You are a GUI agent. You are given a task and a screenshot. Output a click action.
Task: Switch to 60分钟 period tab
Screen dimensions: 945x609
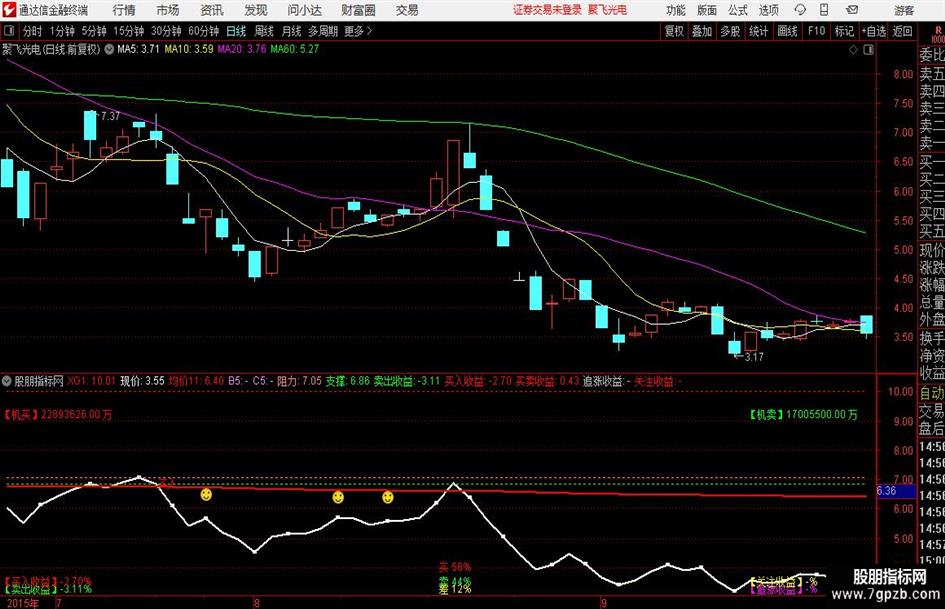coord(204,31)
